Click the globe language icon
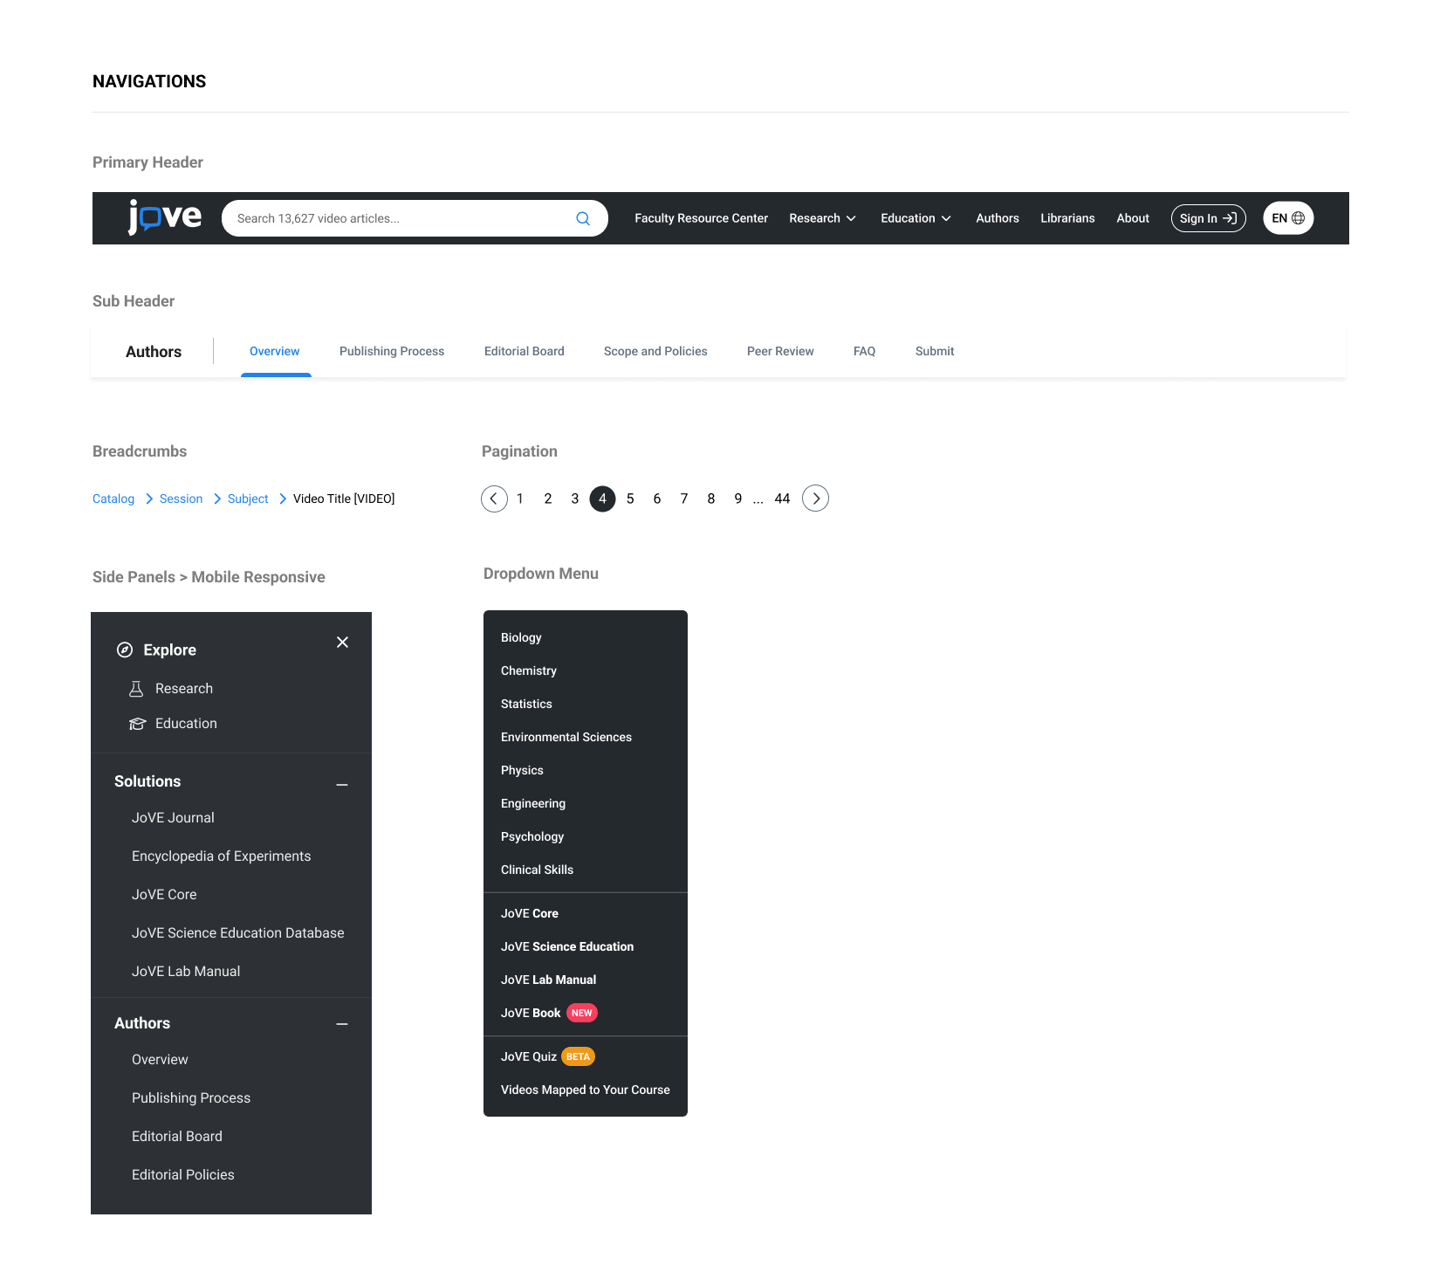 1298,218
